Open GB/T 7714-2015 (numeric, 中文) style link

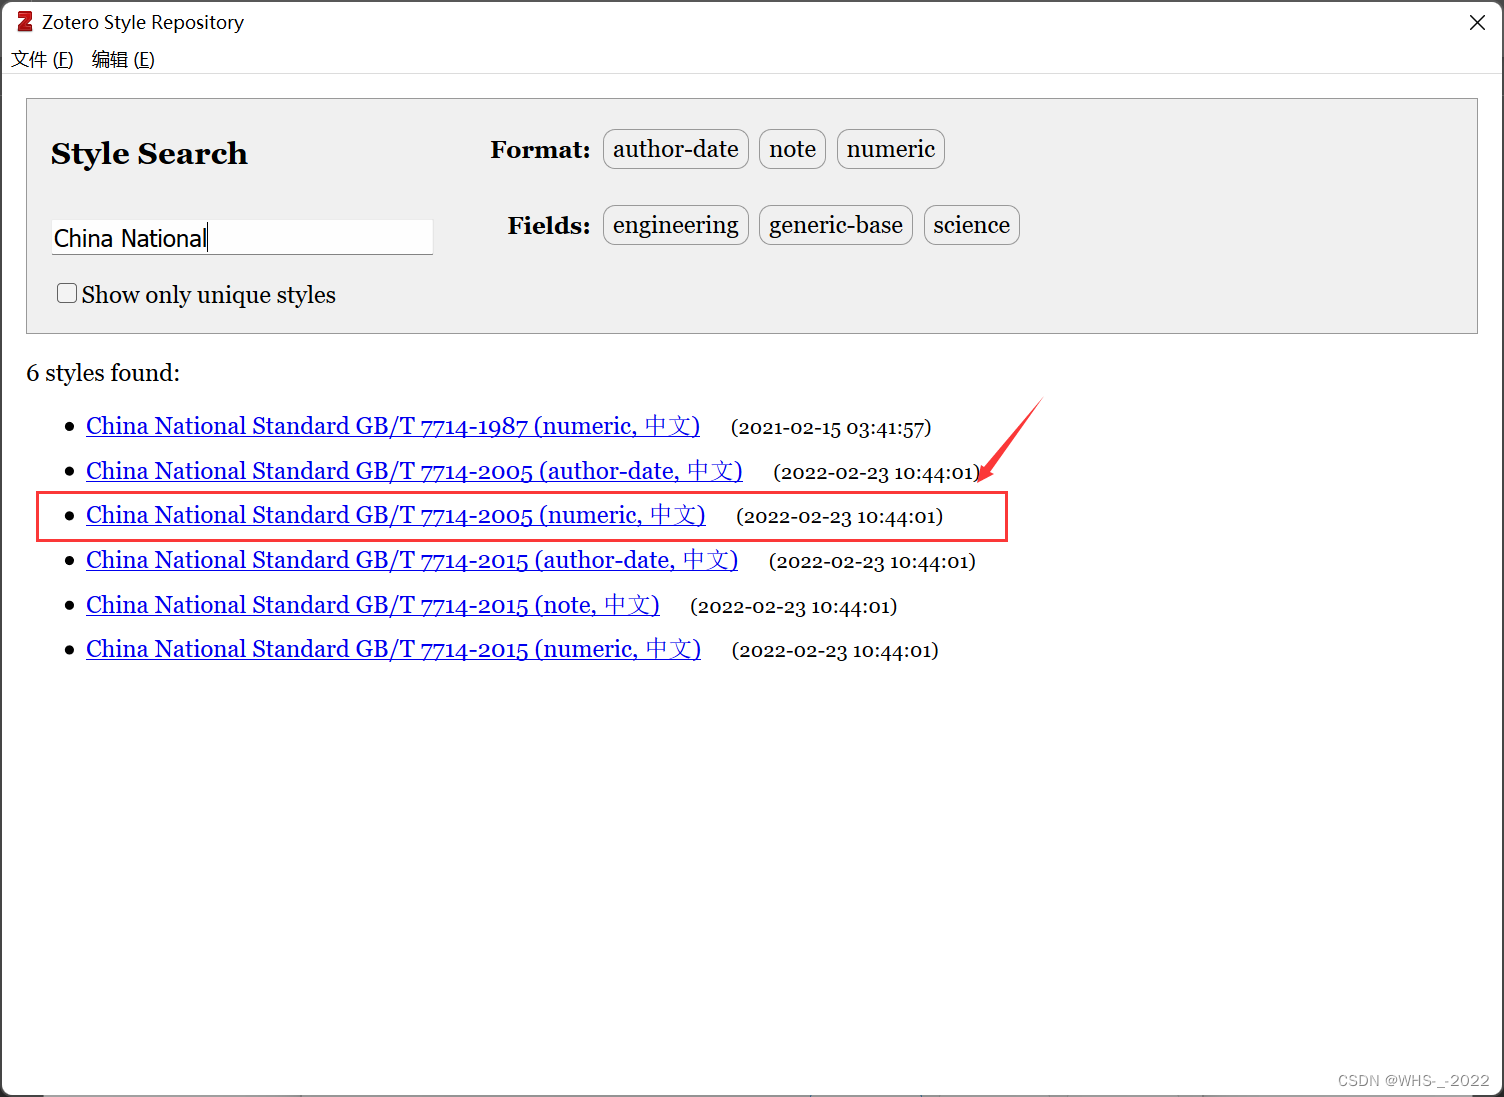pyautogui.click(x=393, y=649)
